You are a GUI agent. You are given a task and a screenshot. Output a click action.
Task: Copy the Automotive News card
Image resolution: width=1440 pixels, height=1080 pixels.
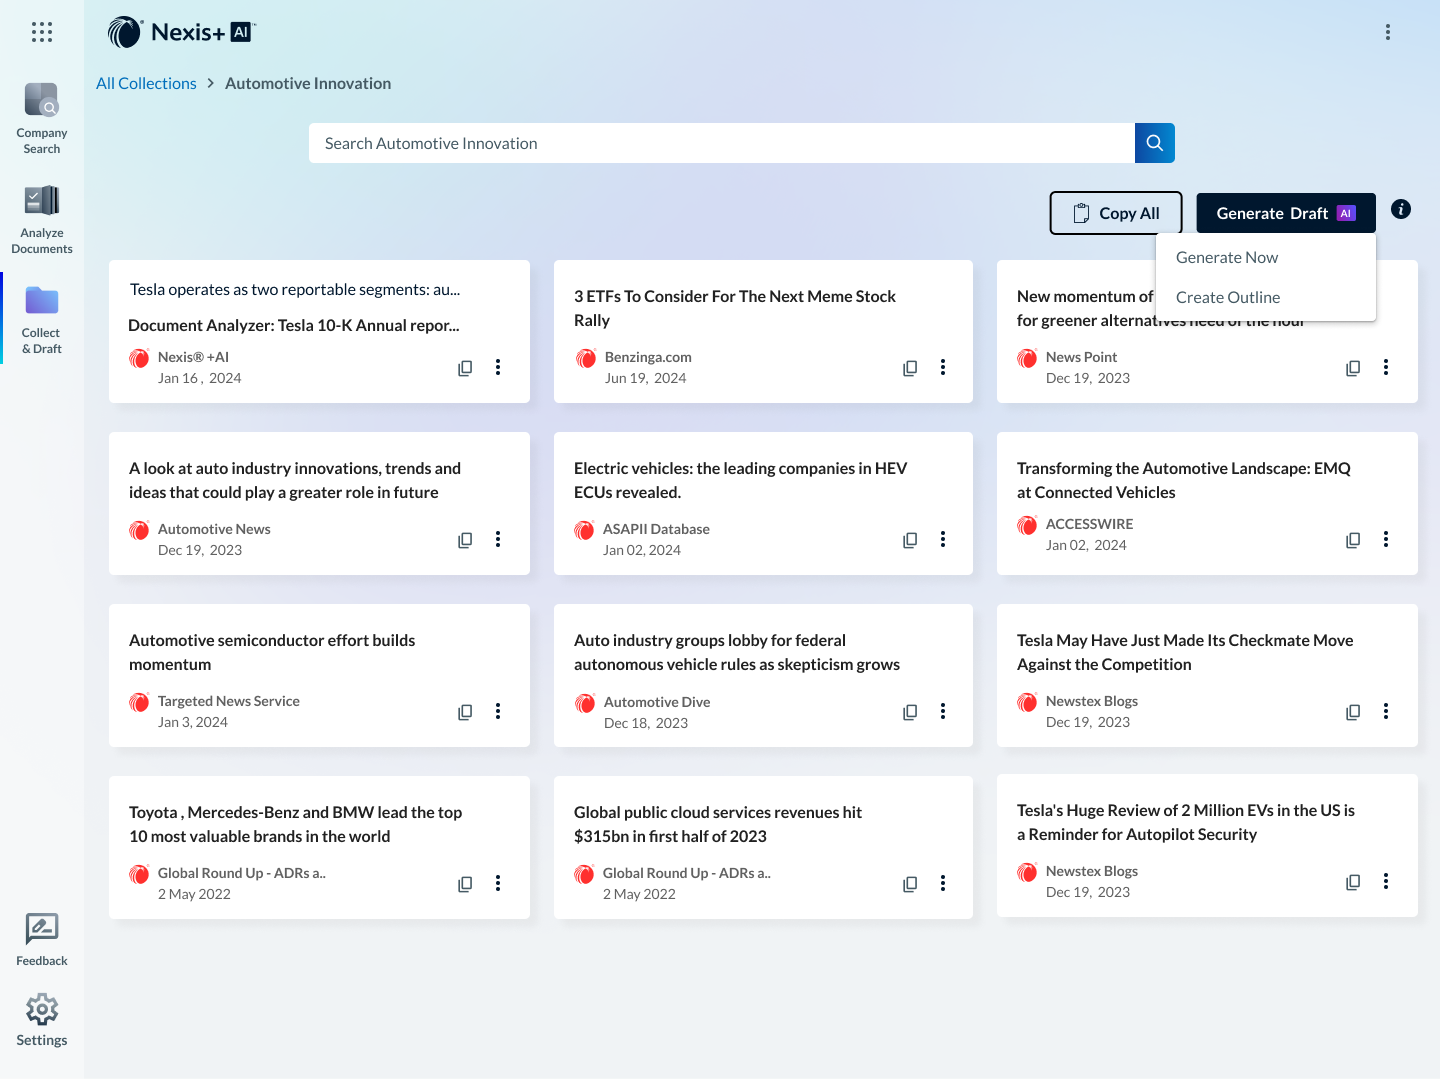click(465, 540)
